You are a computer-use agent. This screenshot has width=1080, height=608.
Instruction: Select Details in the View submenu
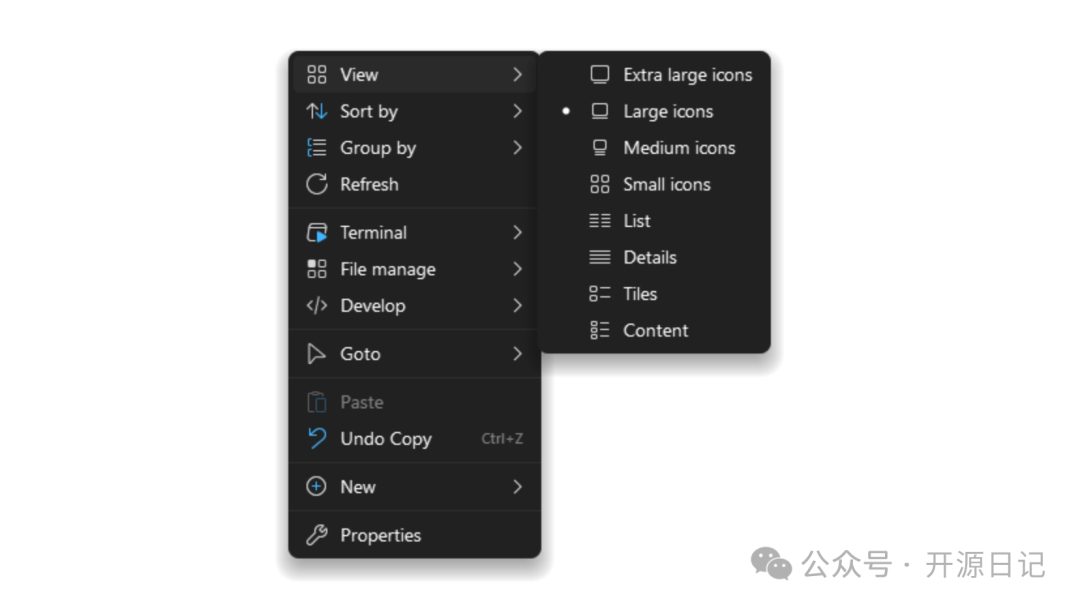649,257
